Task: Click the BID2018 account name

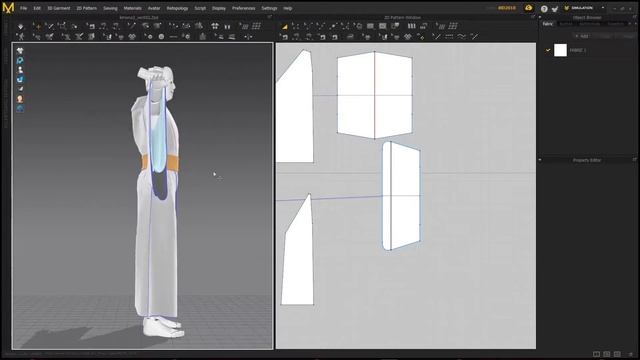Action: 507,8
